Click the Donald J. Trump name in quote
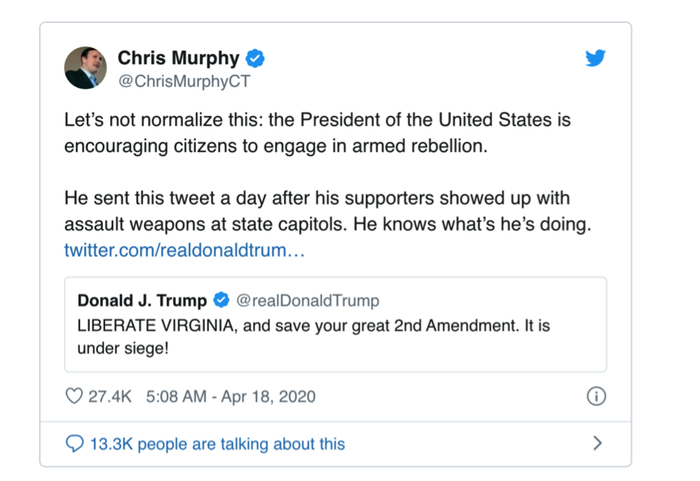The width and height of the screenshot is (700, 481). [x=142, y=301]
